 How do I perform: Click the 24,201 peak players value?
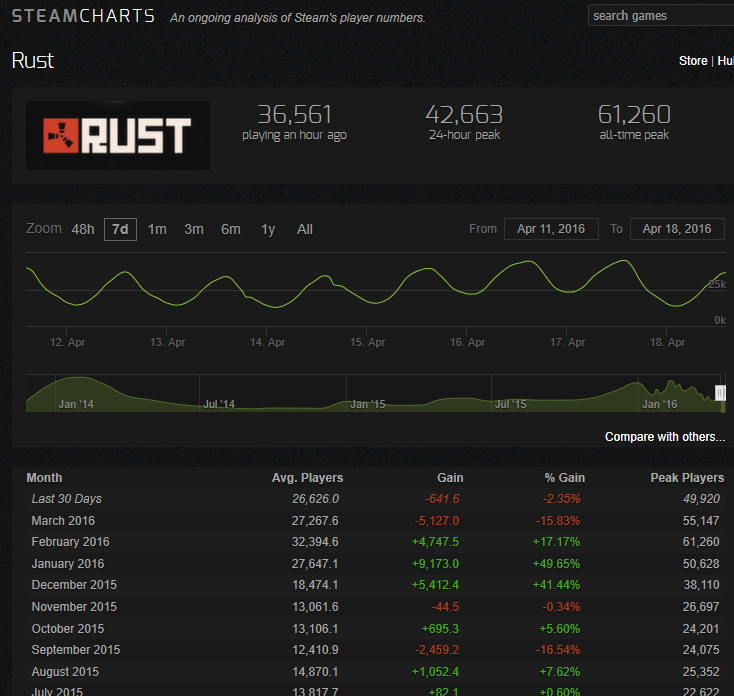pyautogui.click(x=701, y=629)
